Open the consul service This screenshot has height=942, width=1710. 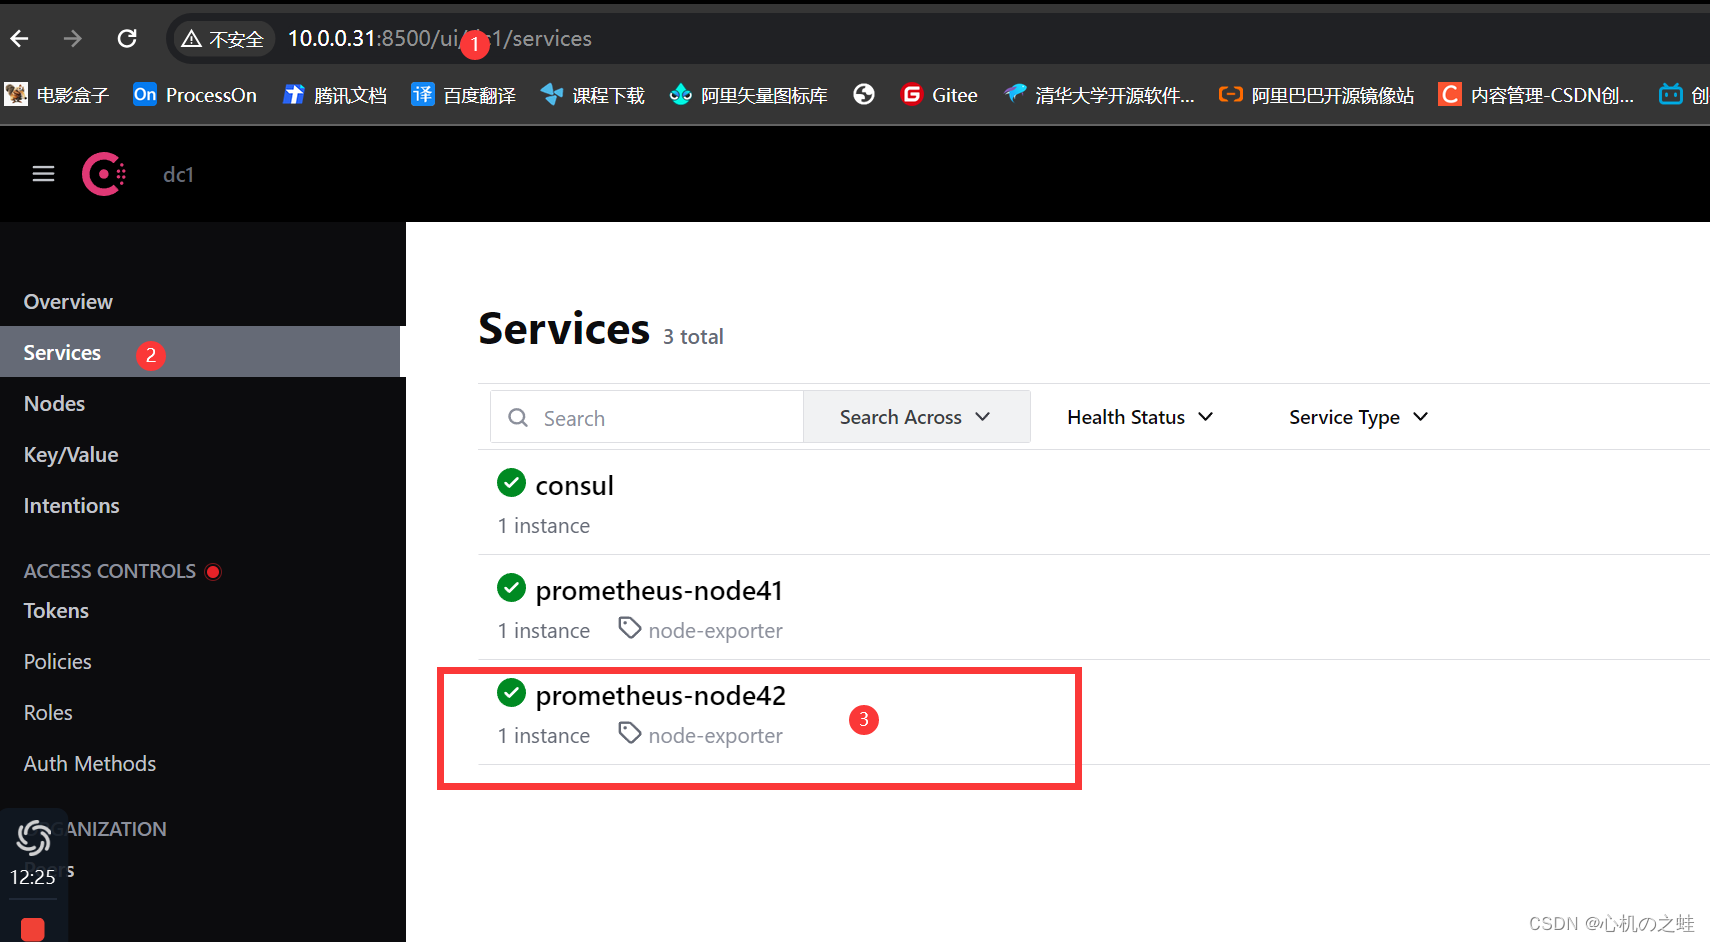[x=575, y=485]
